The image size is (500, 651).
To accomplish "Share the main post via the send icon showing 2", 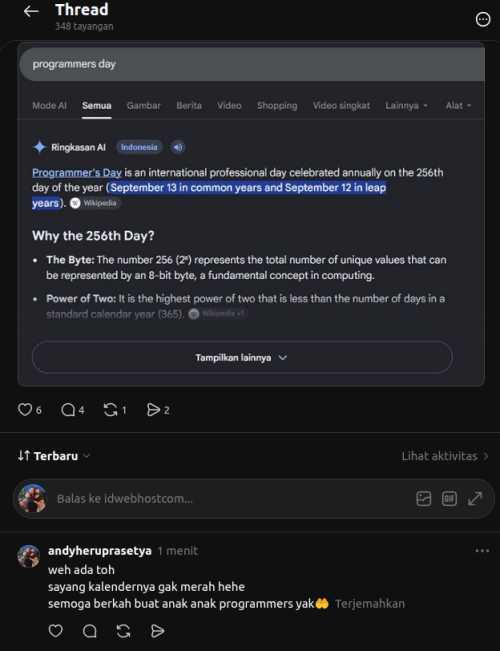I will click(x=153, y=410).
